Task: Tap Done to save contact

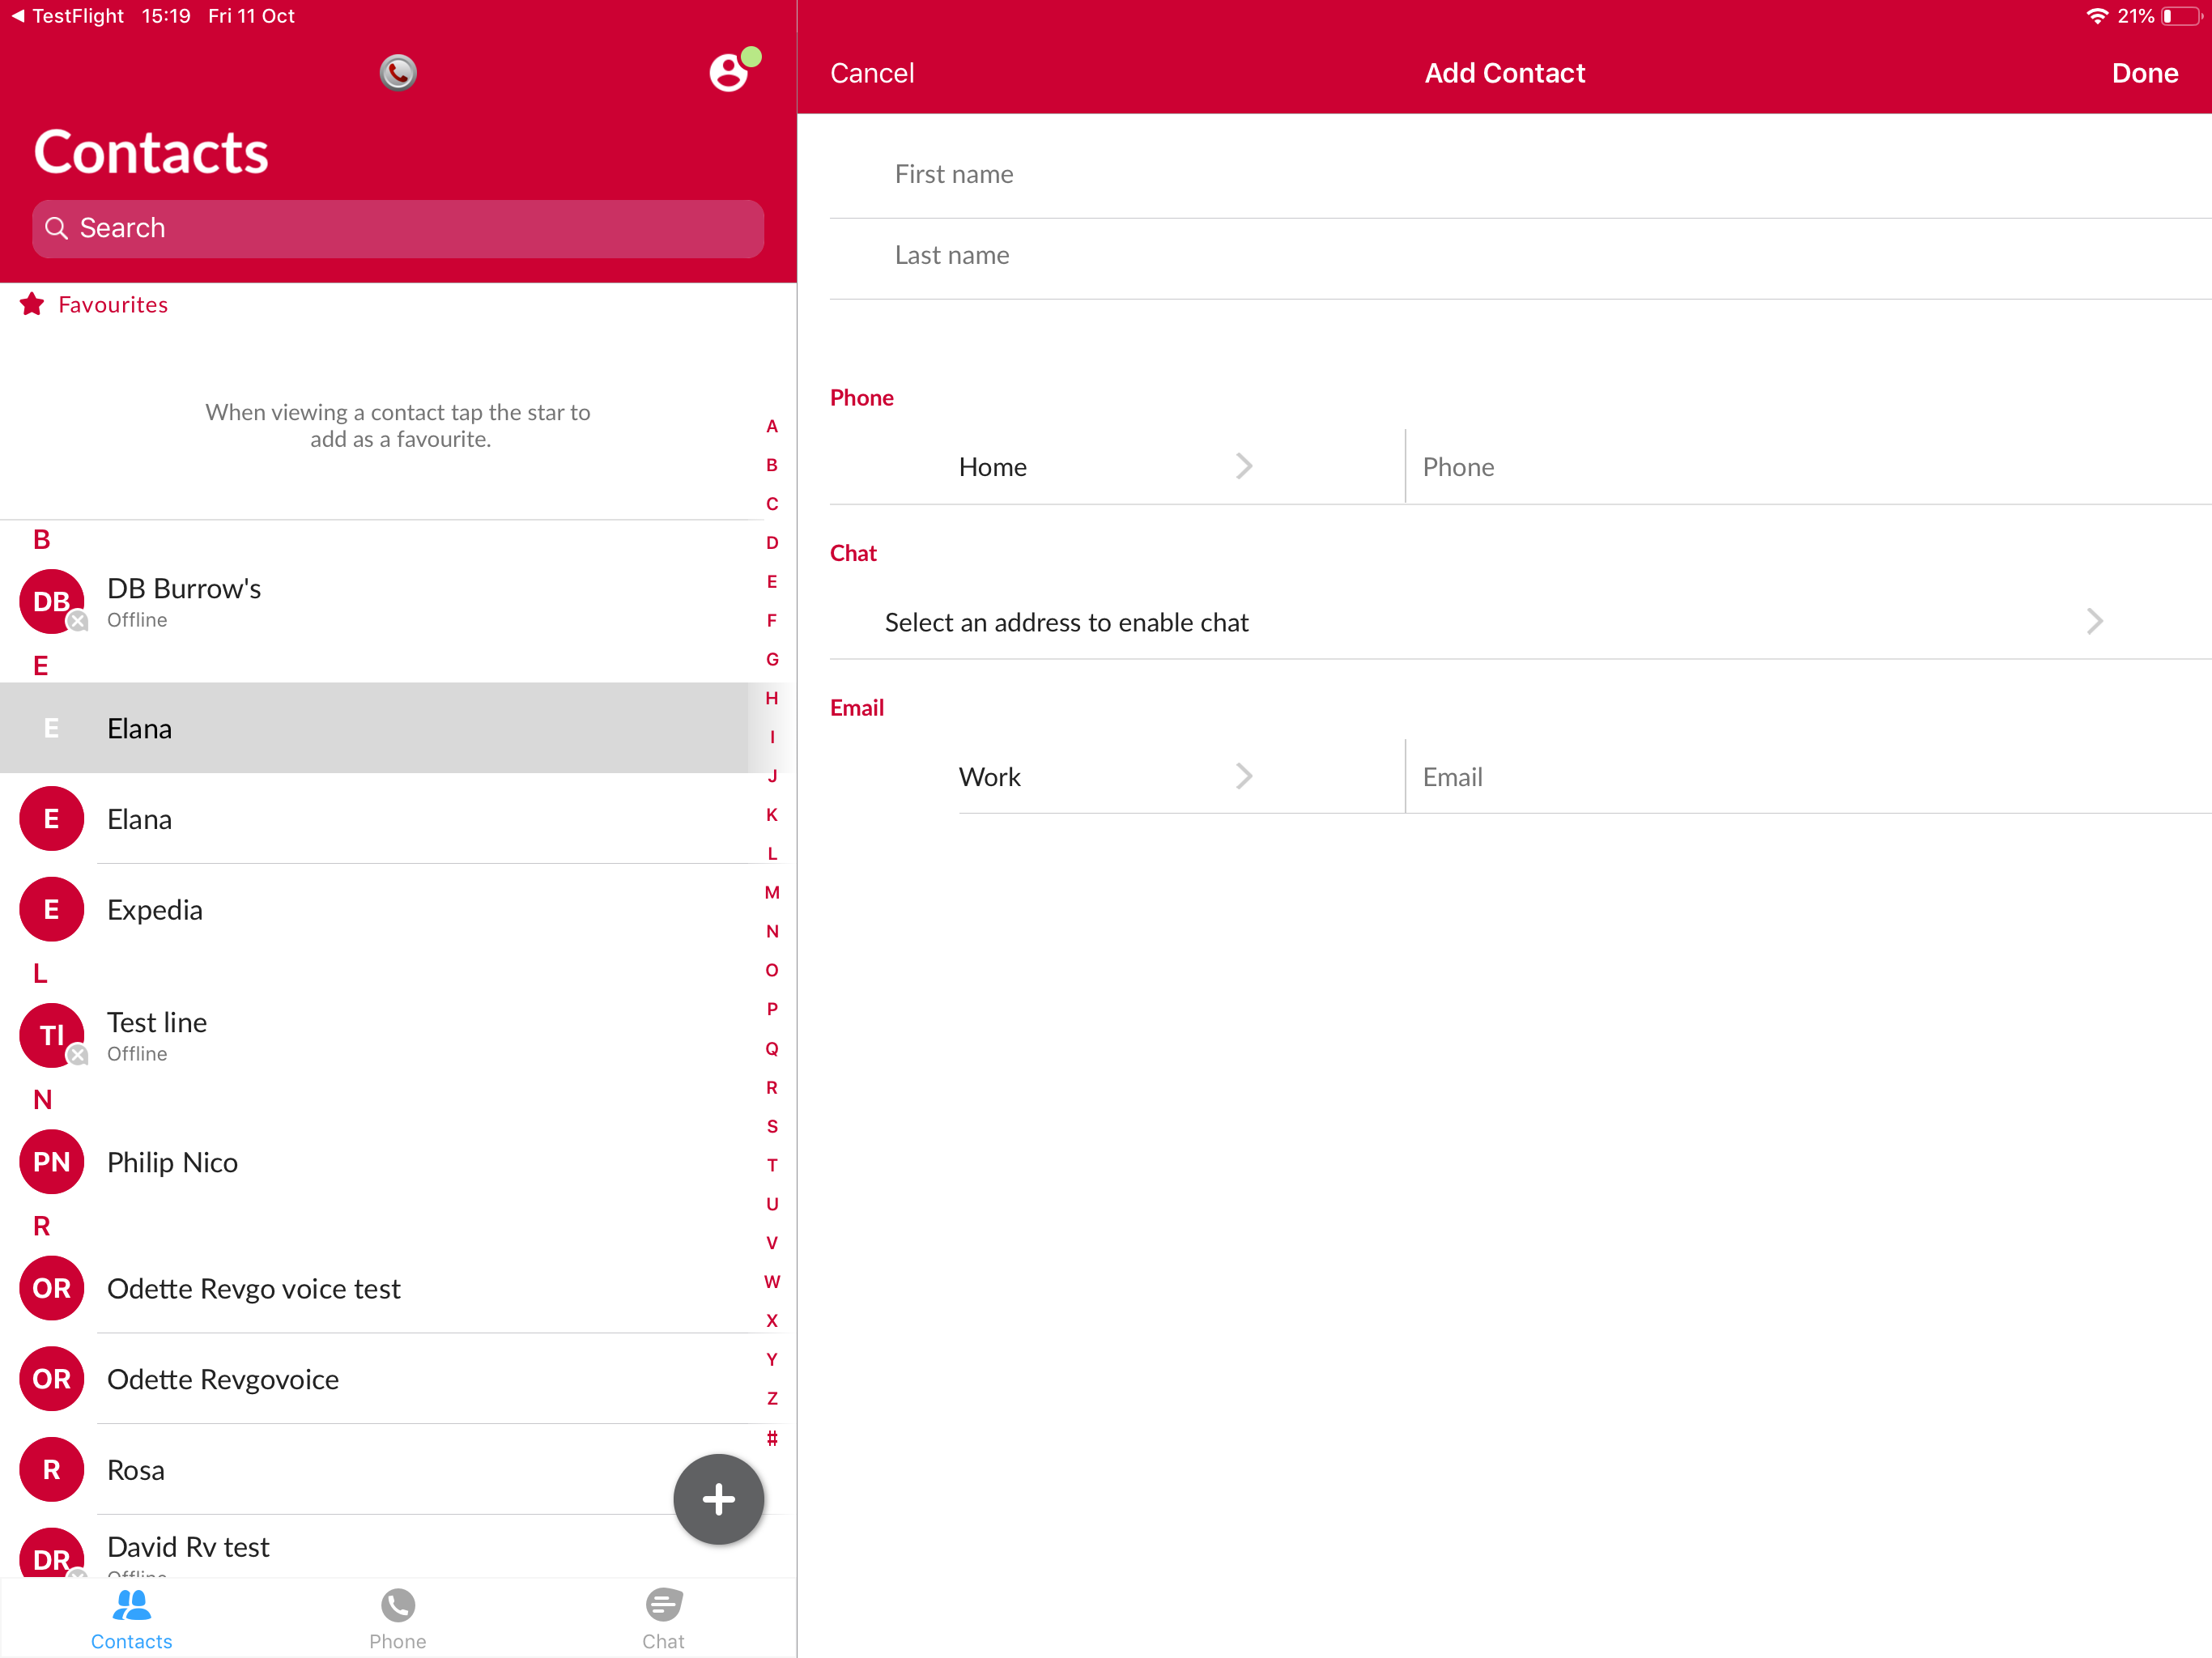Action: pyautogui.click(x=2145, y=73)
